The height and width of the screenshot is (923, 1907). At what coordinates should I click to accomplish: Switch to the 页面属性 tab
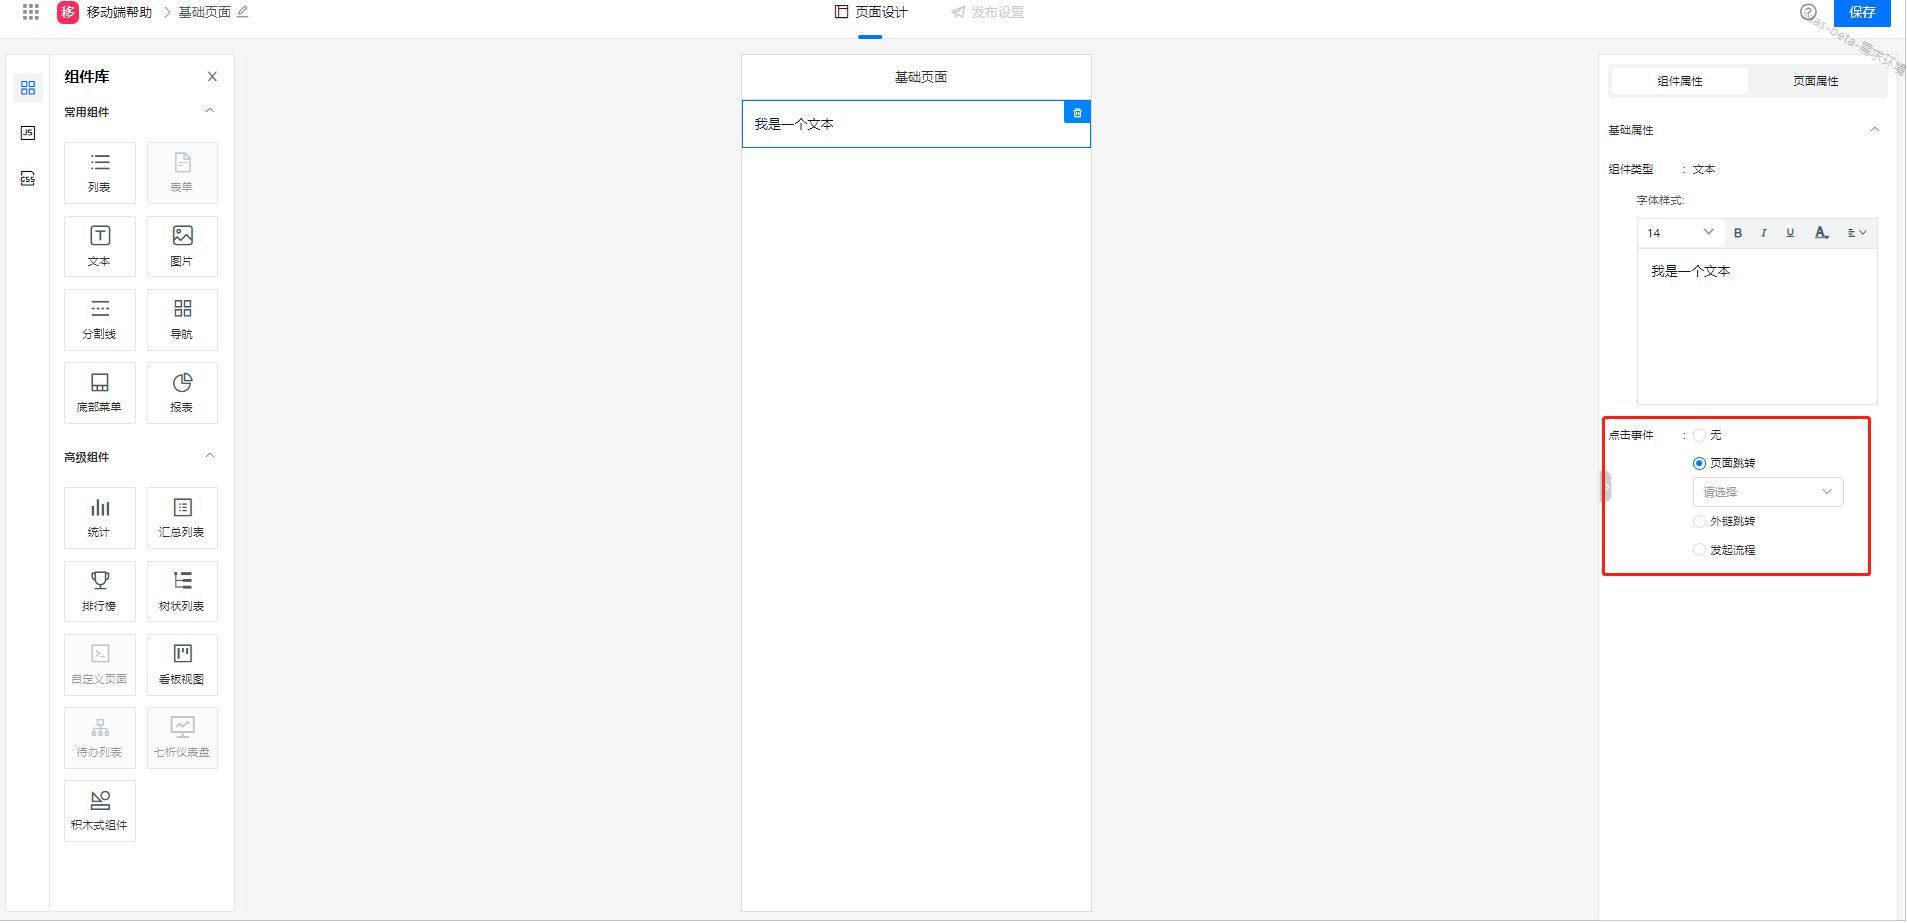(x=1816, y=81)
